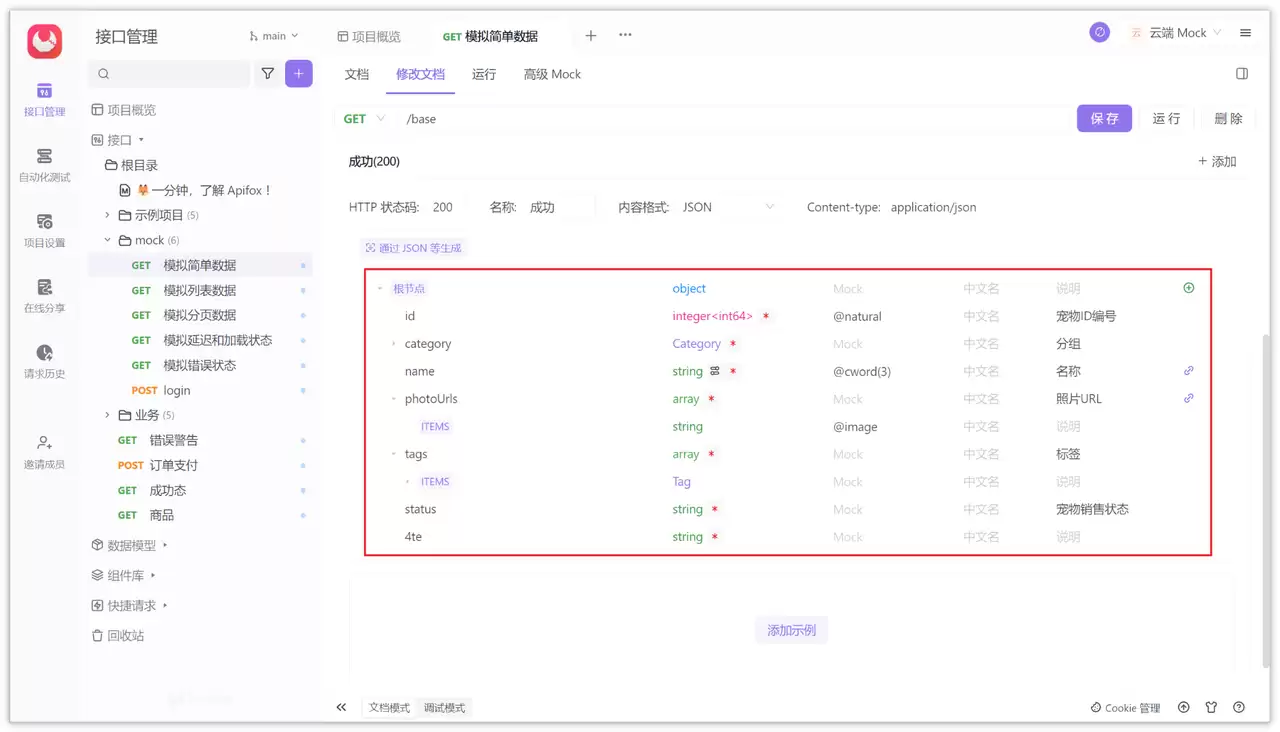Click the purple plus button beside search
Viewport: 1280px width, 732px height.
pyautogui.click(x=299, y=74)
